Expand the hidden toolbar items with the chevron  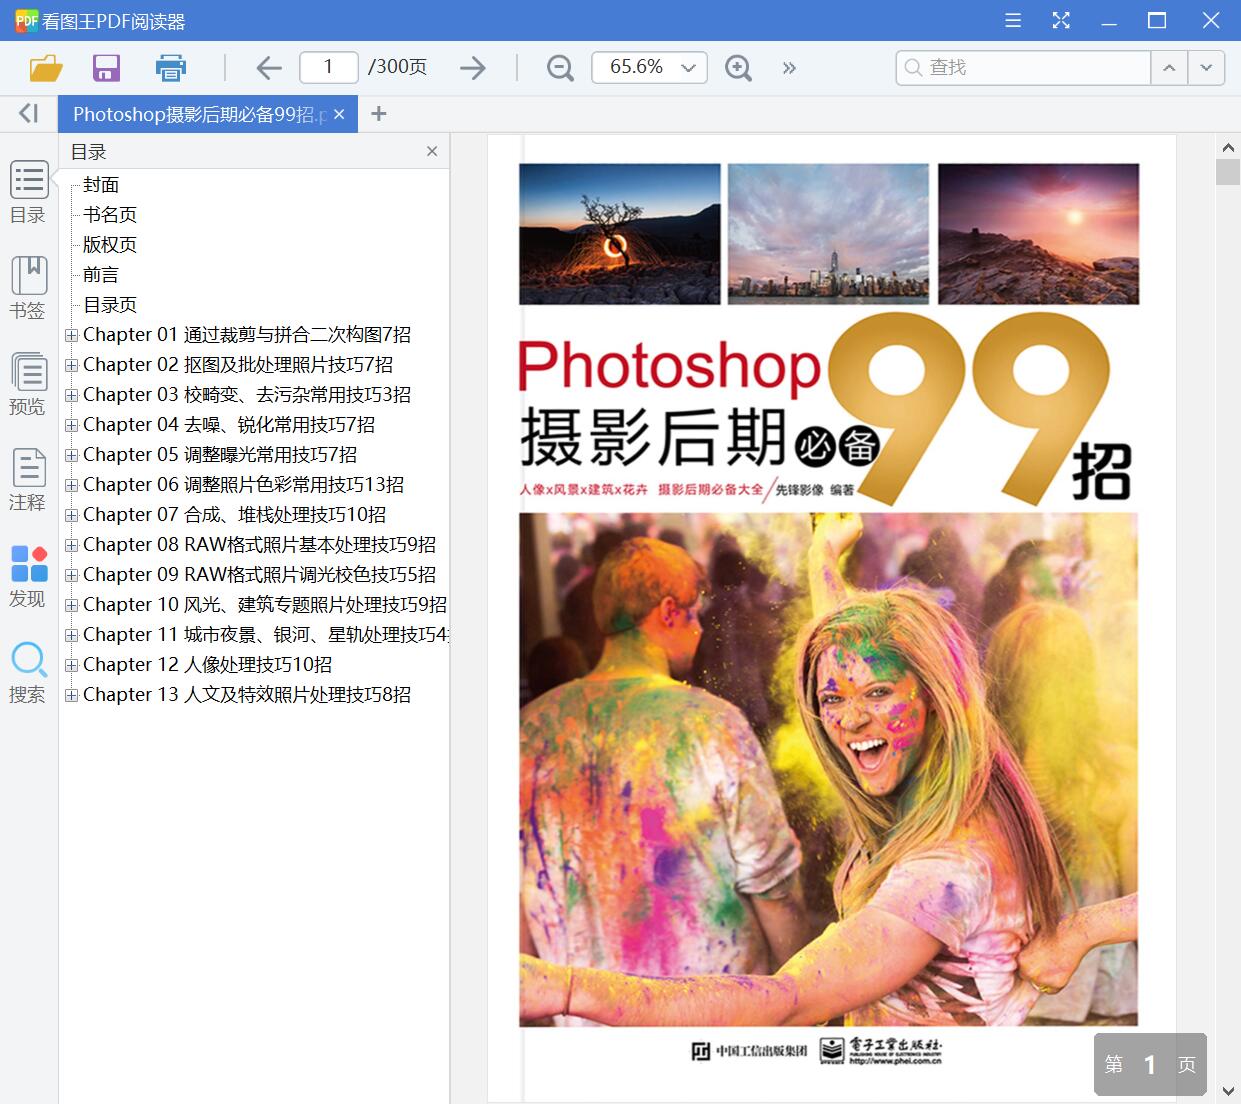[789, 67]
